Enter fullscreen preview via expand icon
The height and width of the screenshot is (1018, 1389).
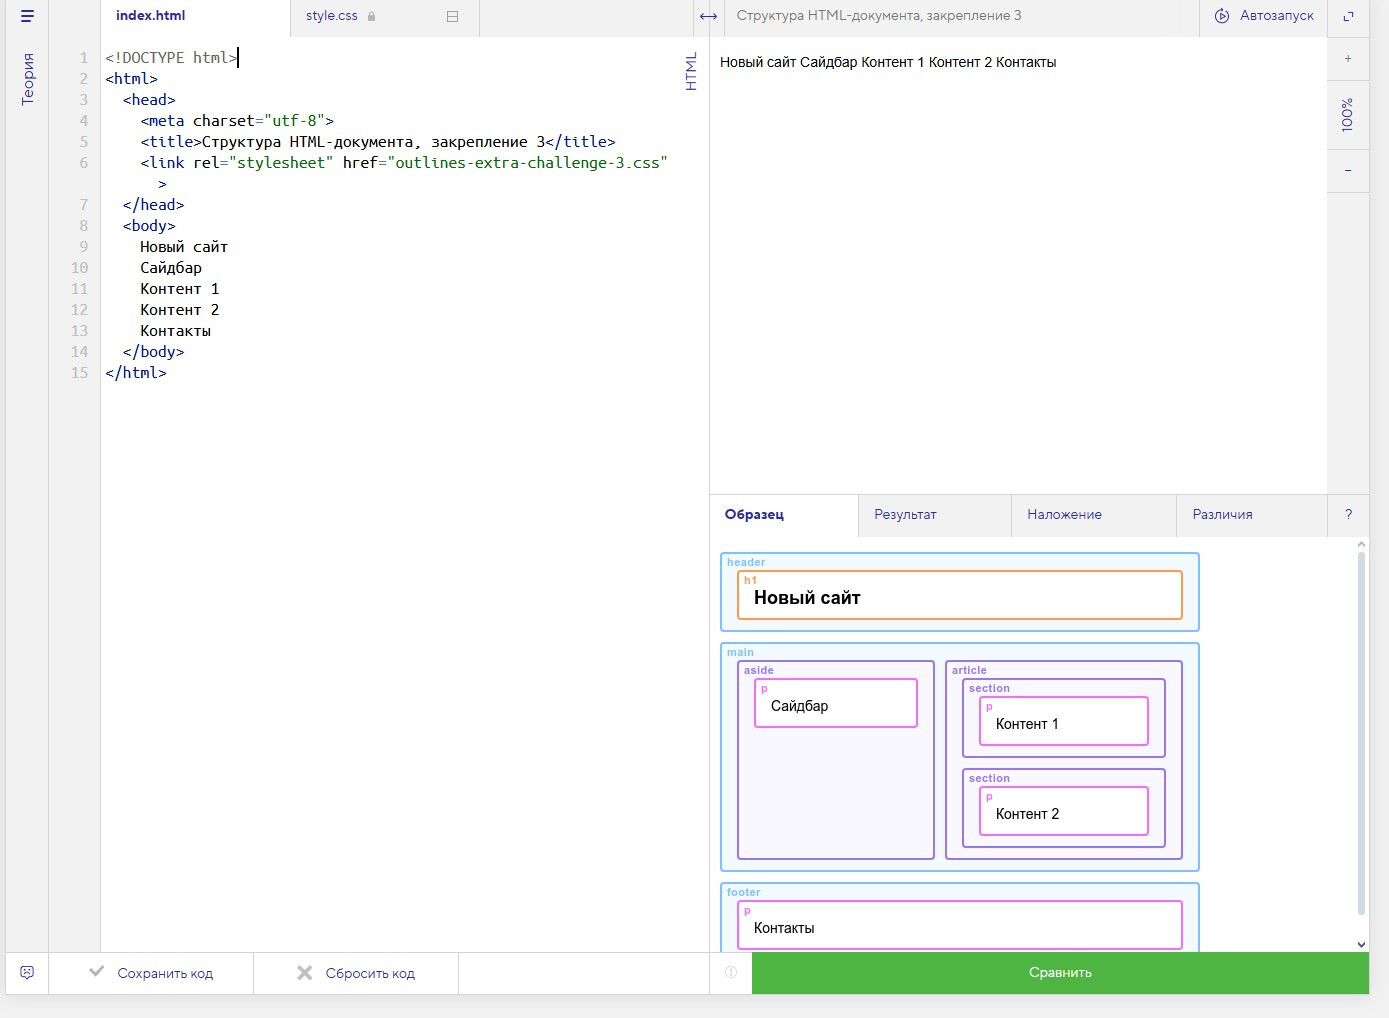click(x=1348, y=17)
